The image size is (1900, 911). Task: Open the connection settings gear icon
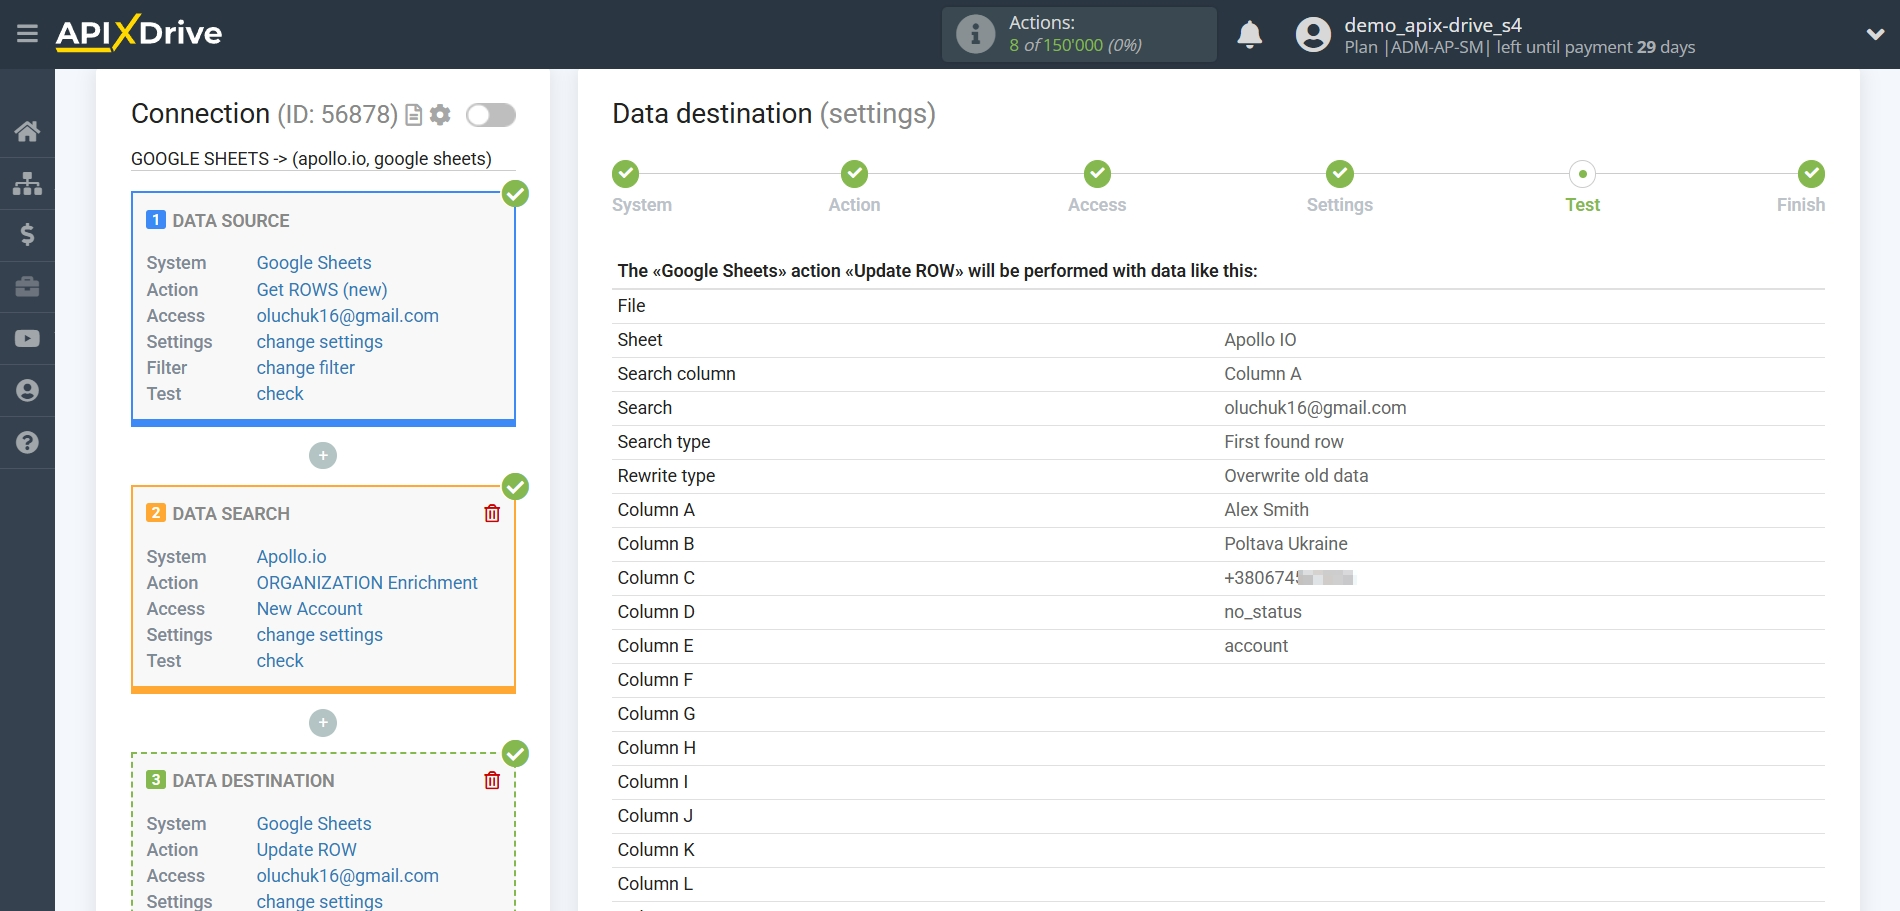pyautogui.click(x=439, y=115)
